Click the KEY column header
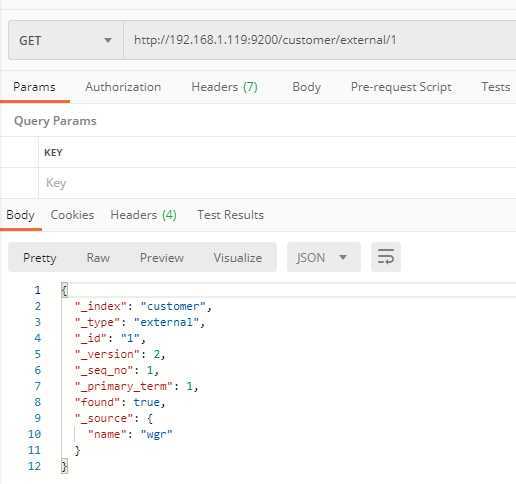The height and width of the screenshot is (484, 516). click(53, 153)
